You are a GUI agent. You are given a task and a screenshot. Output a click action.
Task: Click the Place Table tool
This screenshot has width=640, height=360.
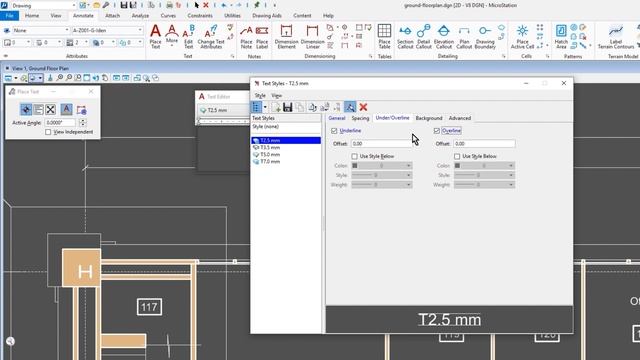pyautogui.click(x=384, y=37)
